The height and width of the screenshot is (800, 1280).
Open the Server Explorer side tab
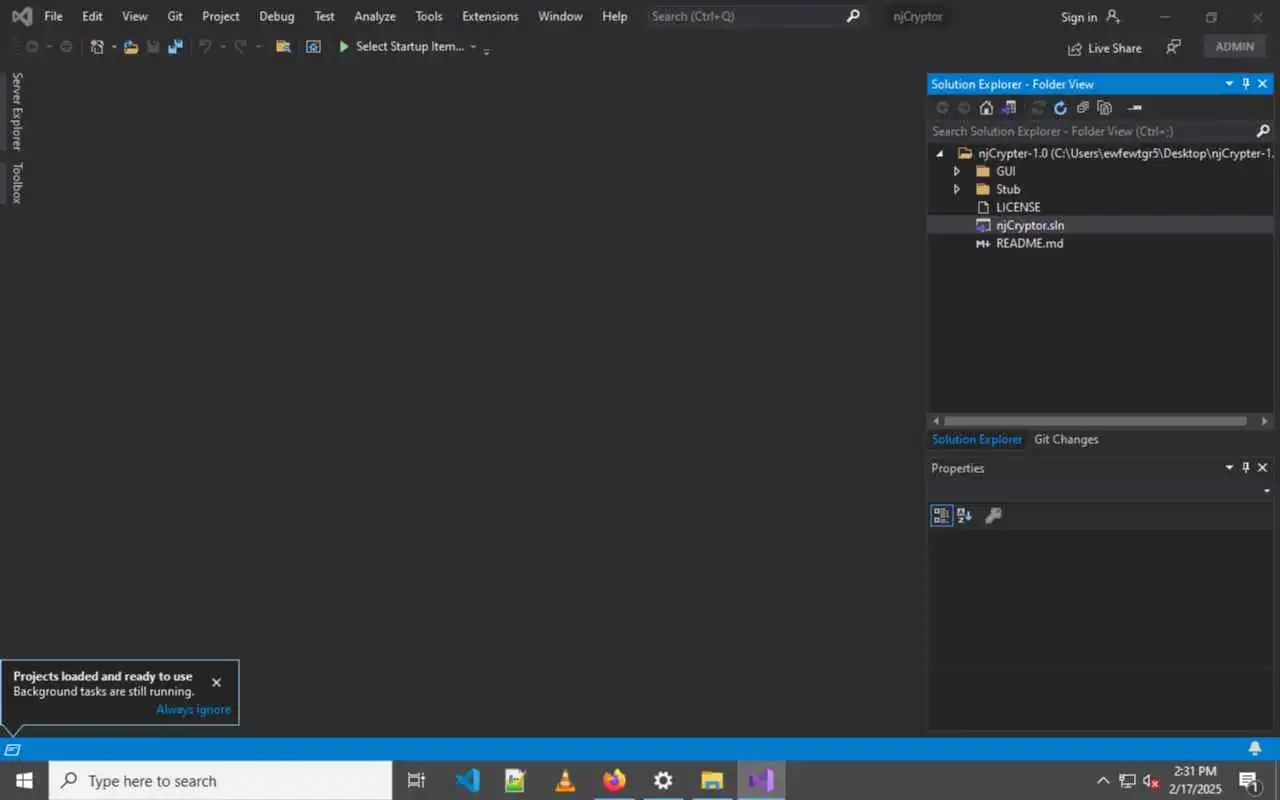(x=16, y=111)
